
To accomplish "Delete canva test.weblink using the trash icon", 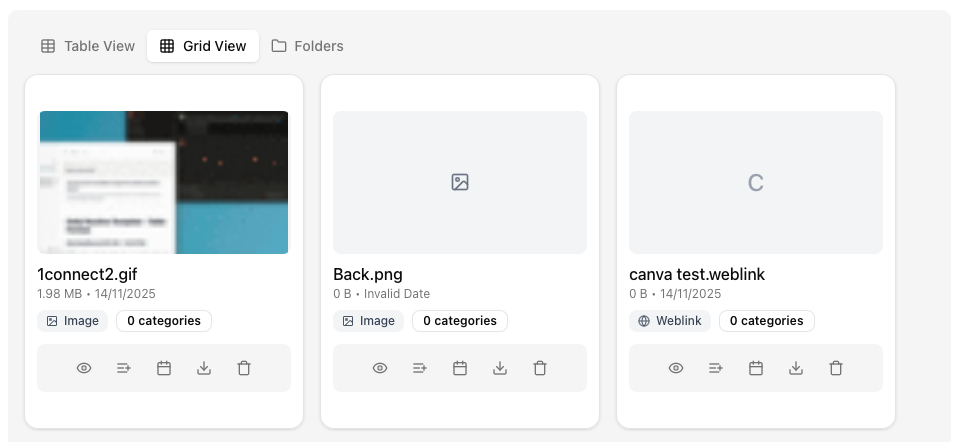I will coord(836,368).
